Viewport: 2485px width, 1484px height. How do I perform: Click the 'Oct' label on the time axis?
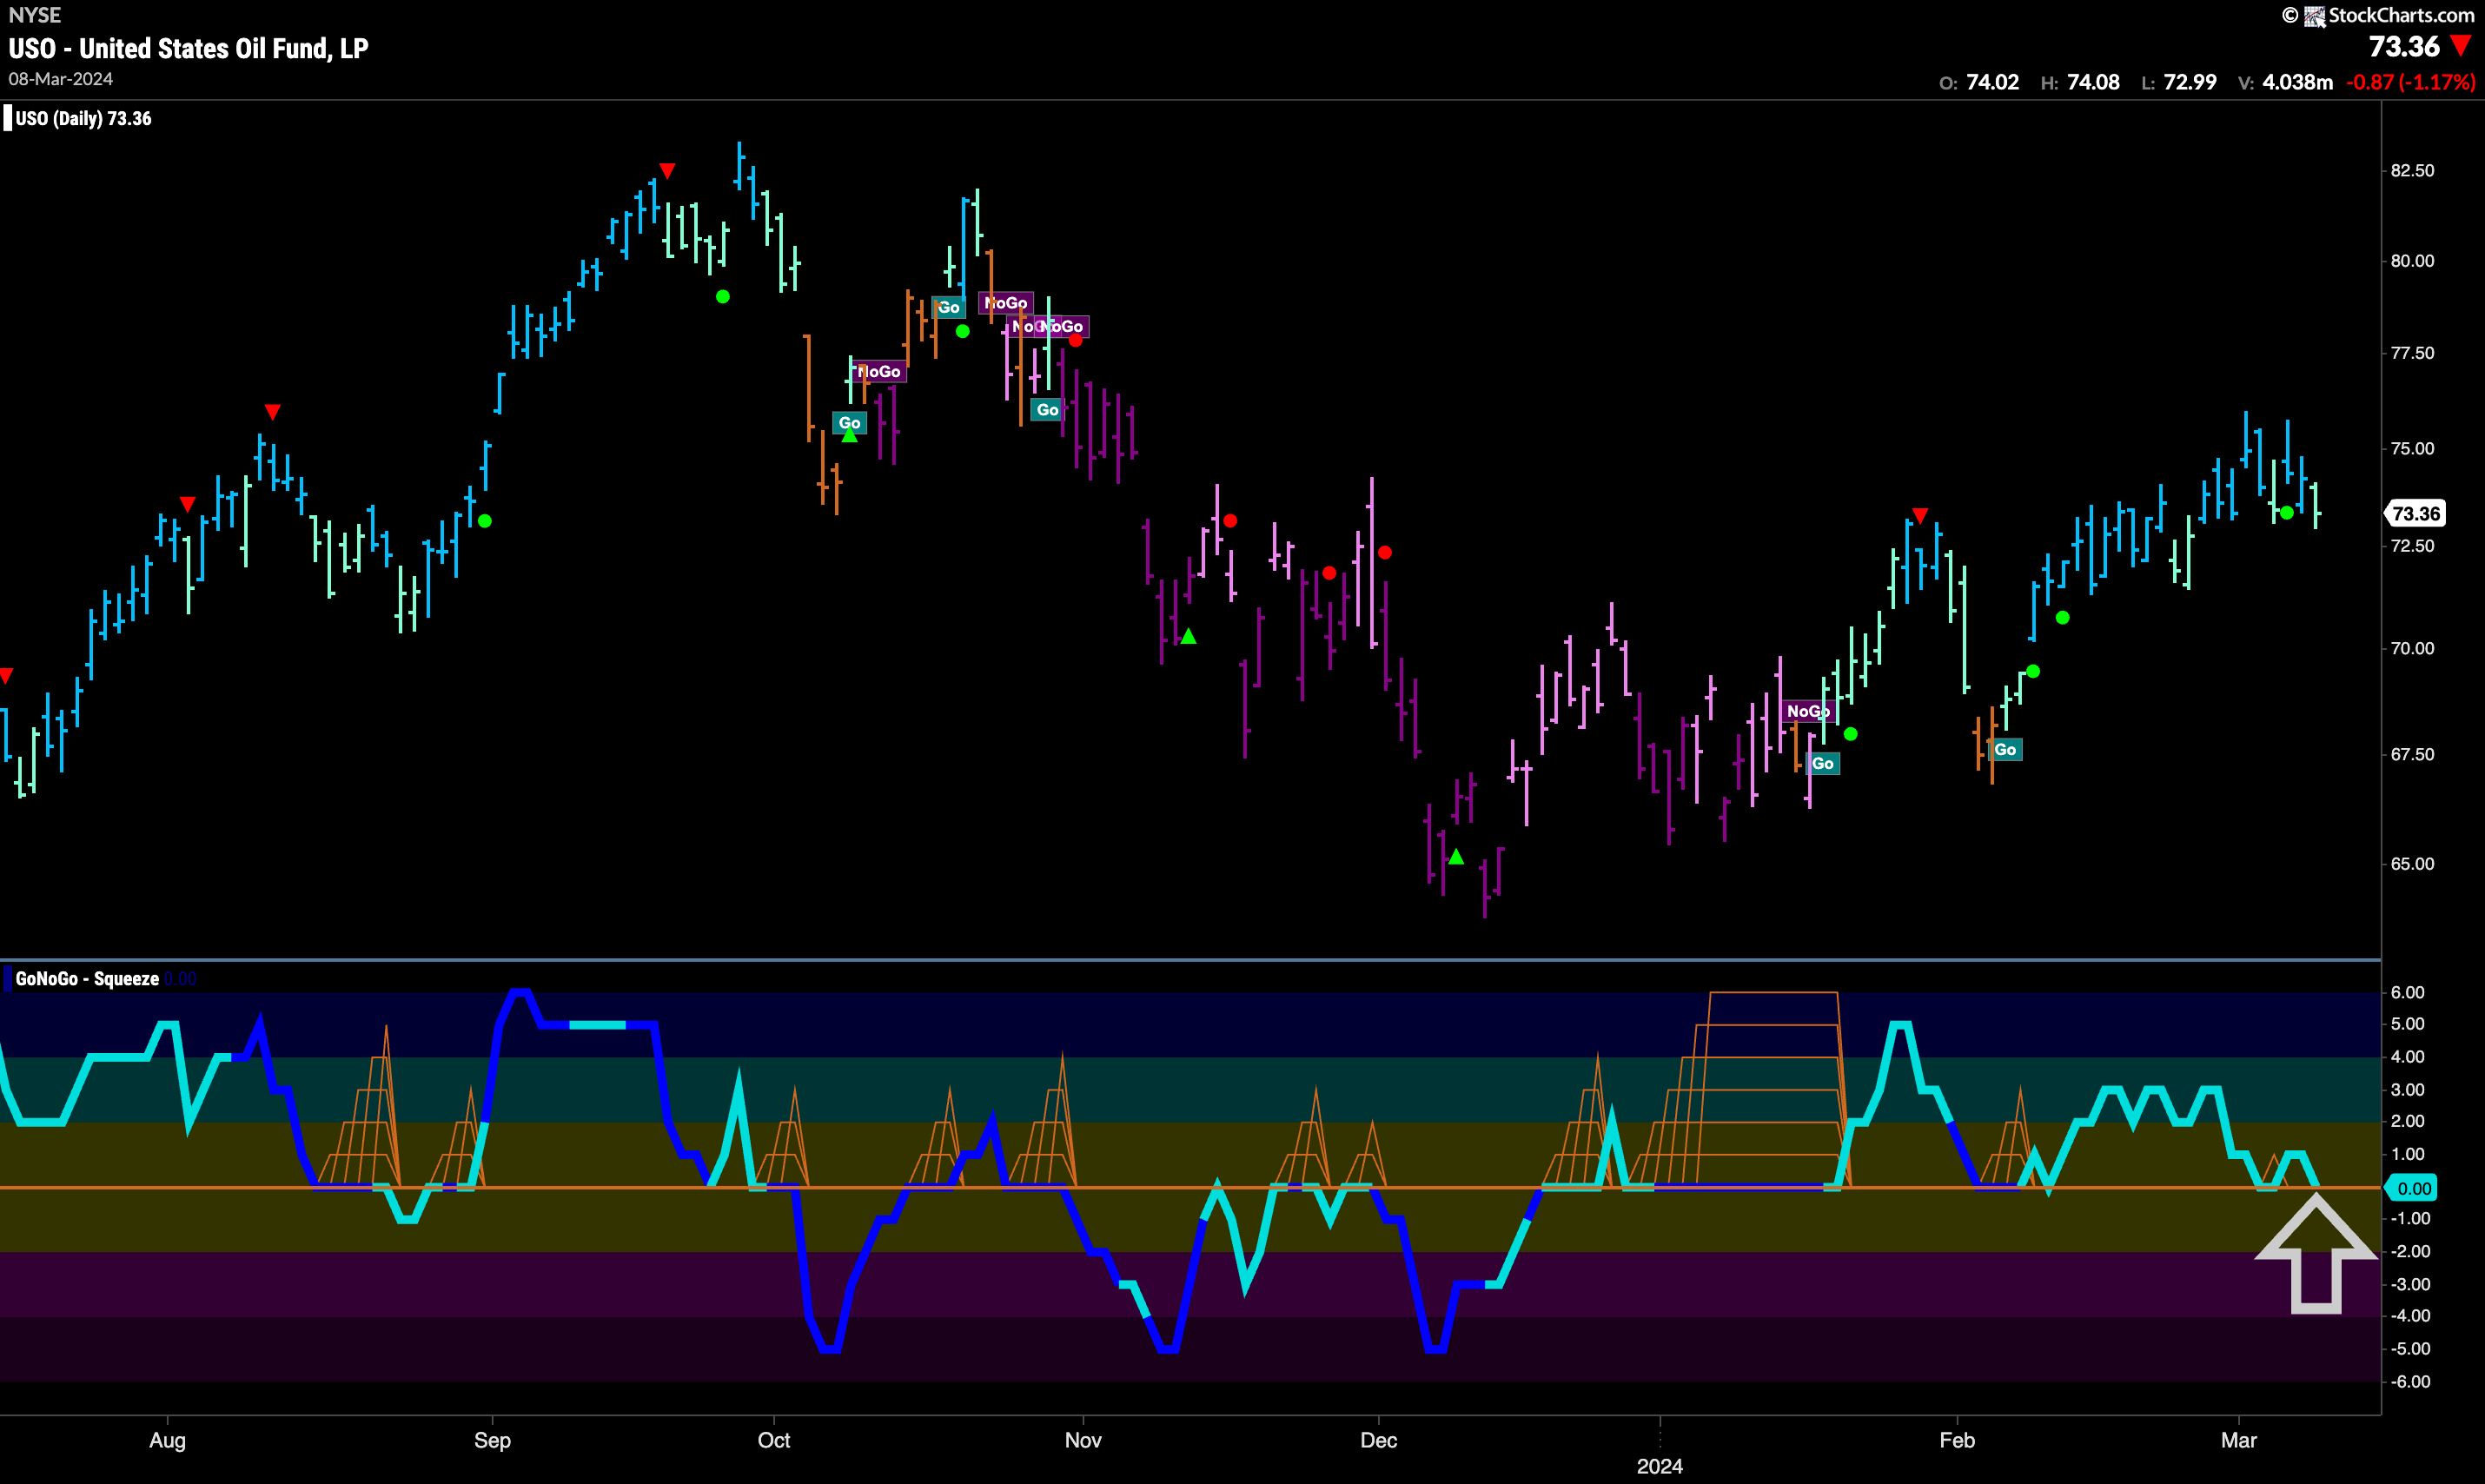click(774, 1440)
